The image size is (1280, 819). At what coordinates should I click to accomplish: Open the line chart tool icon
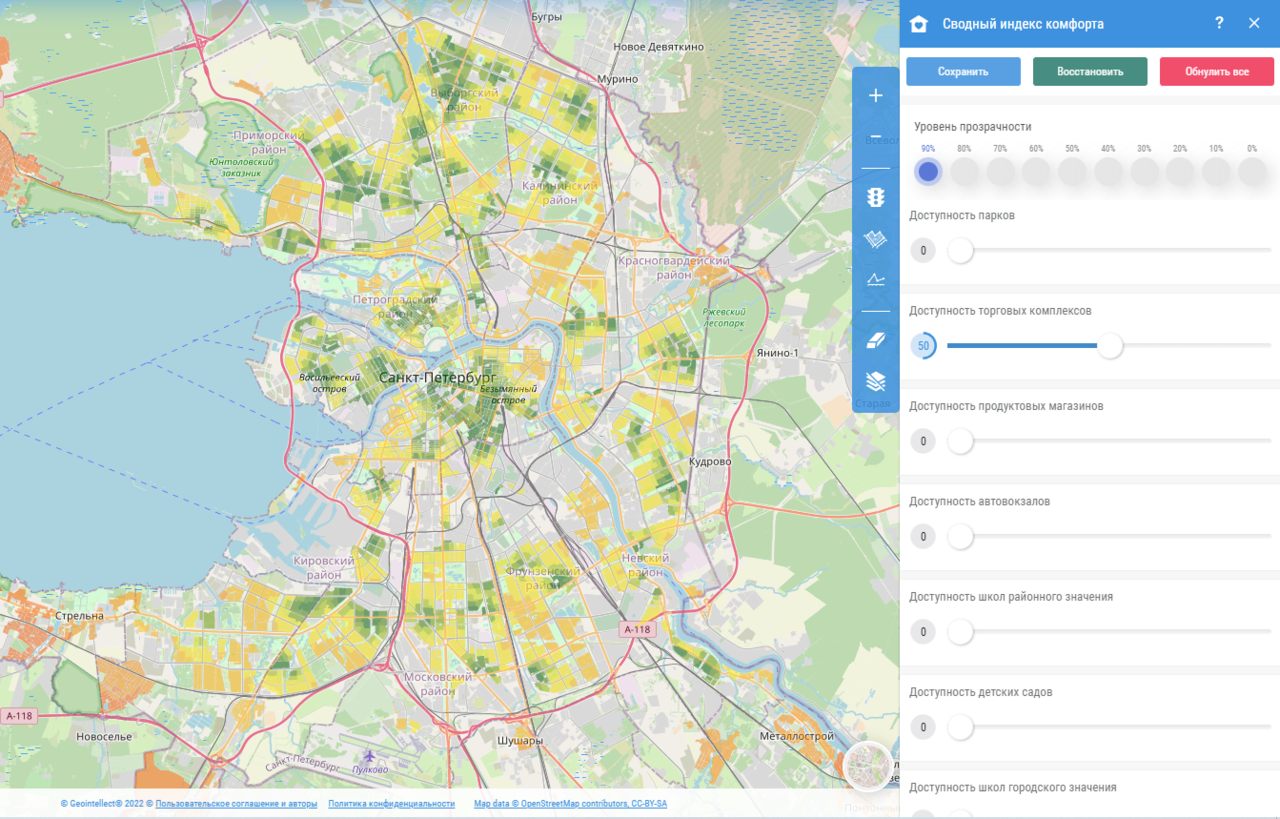(876, 280)
